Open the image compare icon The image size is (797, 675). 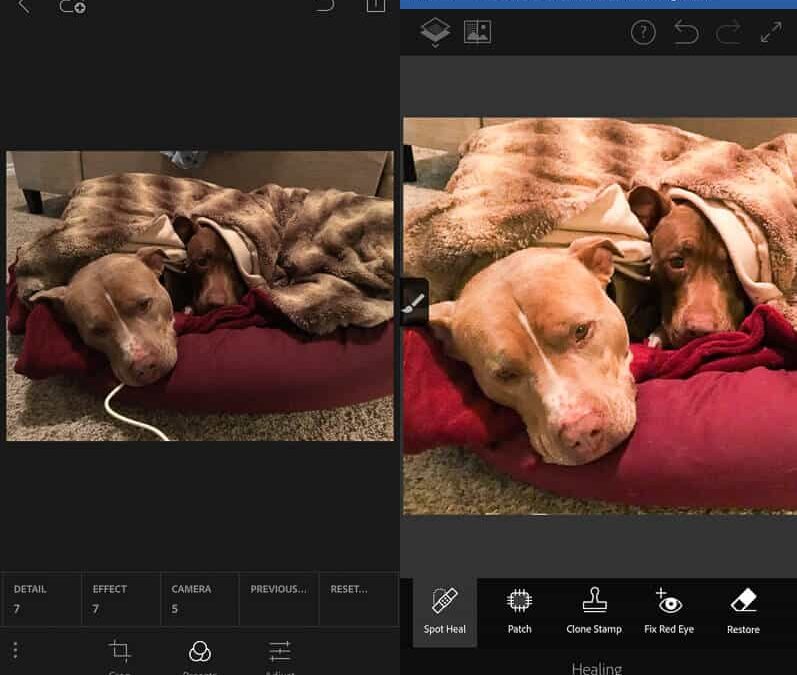[x=478, y=32]
